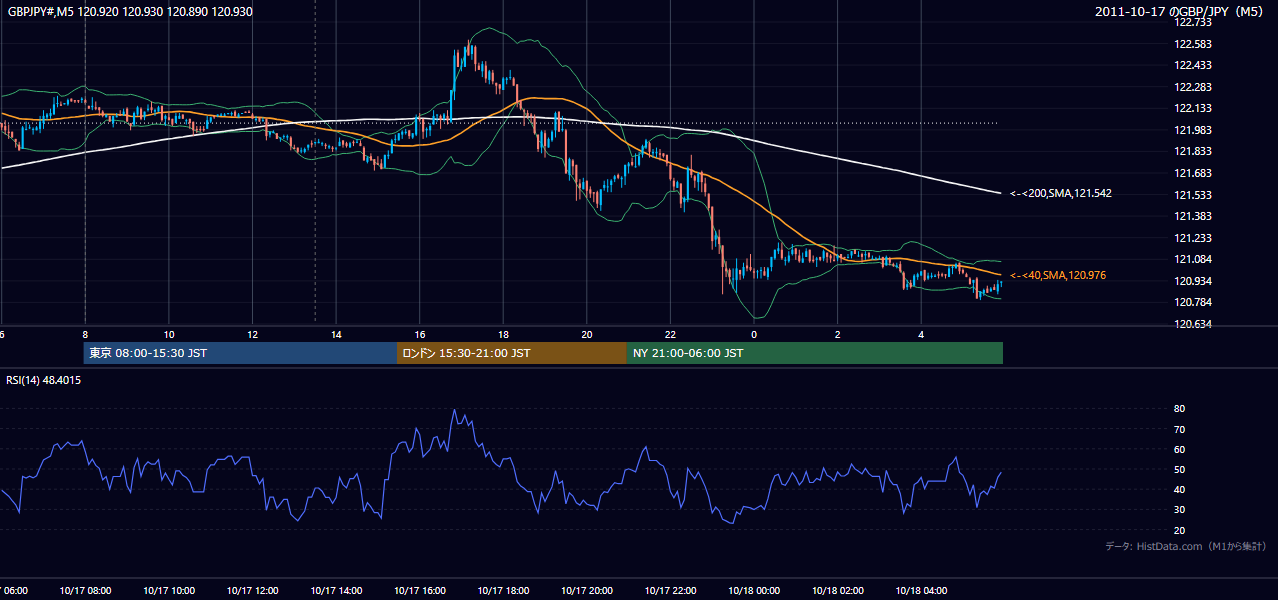Image resolution: width=1278 pixels, height=600 pixels.
Task: Click hour tick 18 under price chart
Action: tap(503, 334)
